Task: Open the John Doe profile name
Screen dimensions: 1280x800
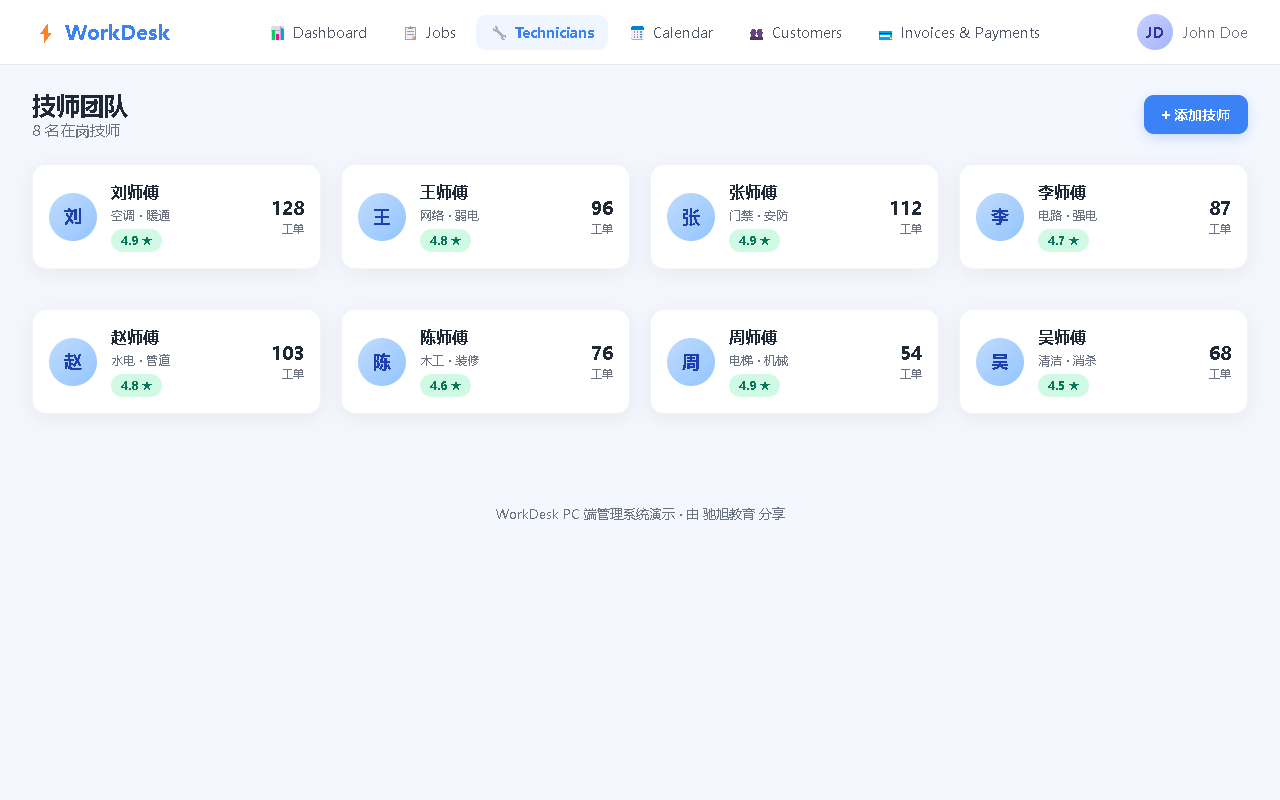Action: pos(1215,32)
